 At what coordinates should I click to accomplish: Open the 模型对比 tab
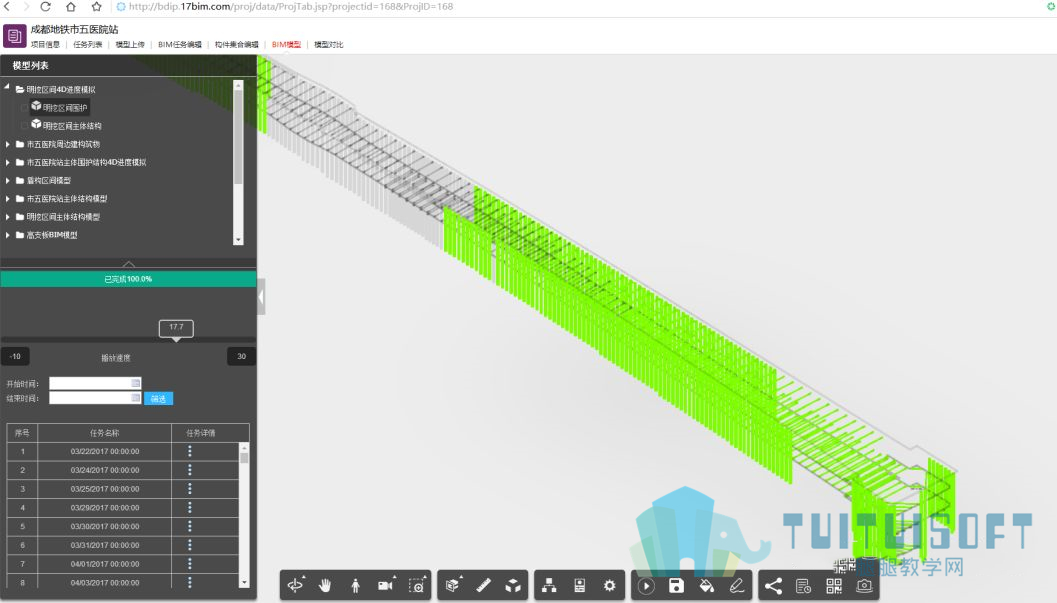[329, 44]
